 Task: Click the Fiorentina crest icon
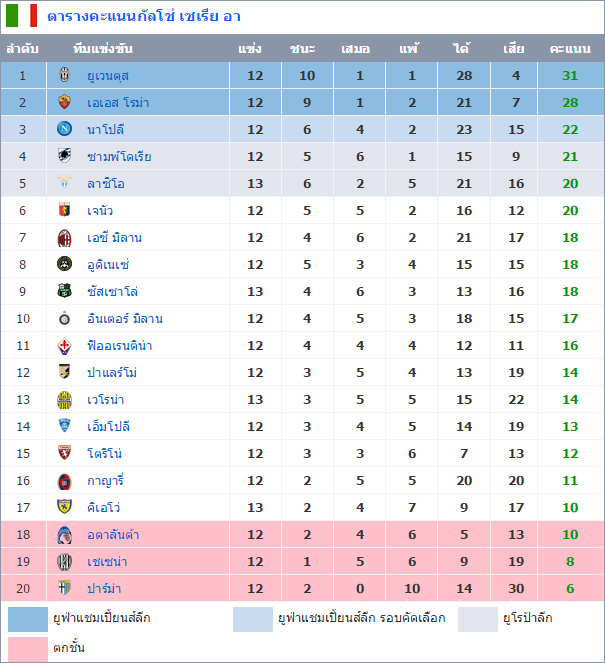[65, 345]
